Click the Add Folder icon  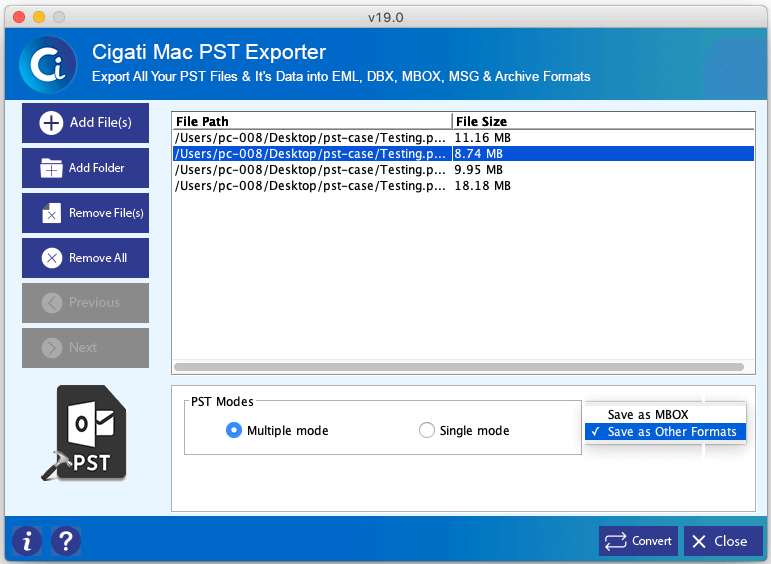[x=51, y=168]
